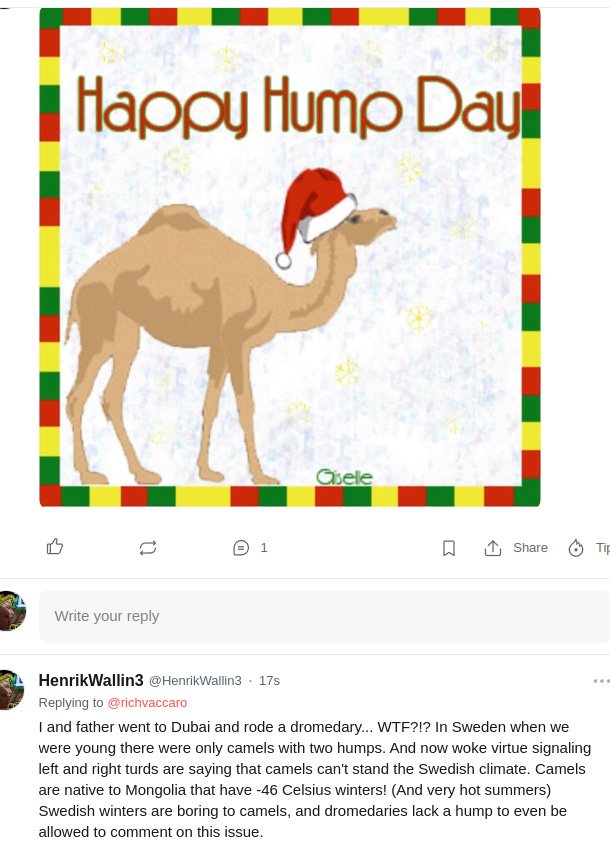Open comments via speech bubble icon
610x849 pixels.
241,548
